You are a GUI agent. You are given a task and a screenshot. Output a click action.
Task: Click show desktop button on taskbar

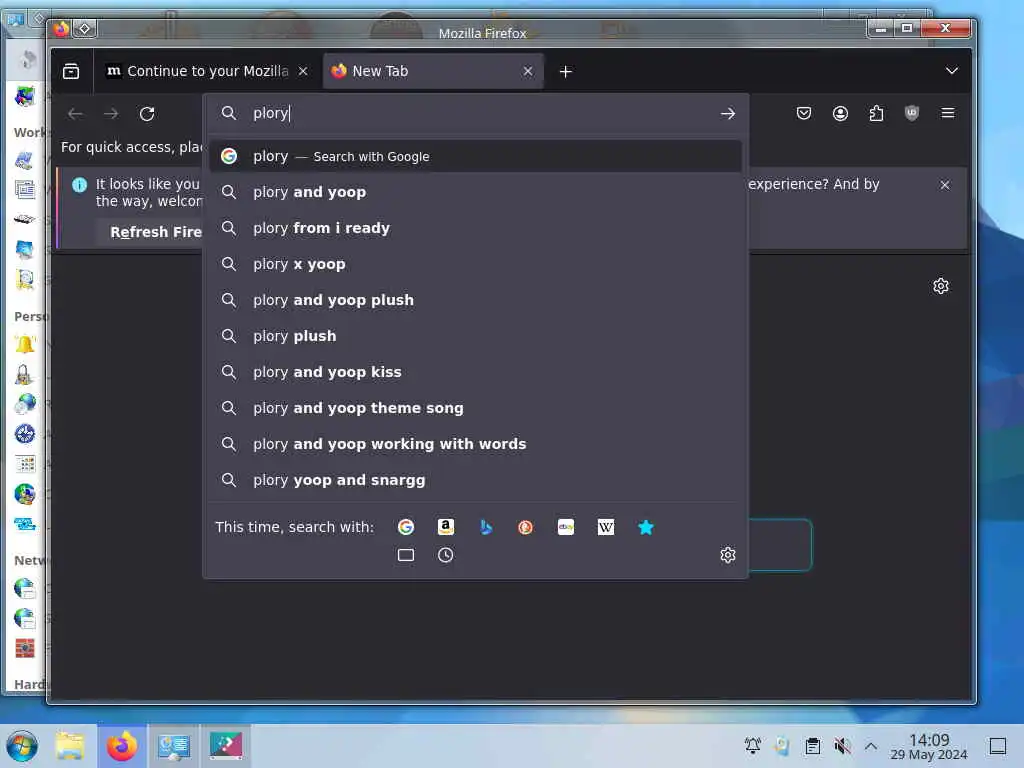[997, 746]
